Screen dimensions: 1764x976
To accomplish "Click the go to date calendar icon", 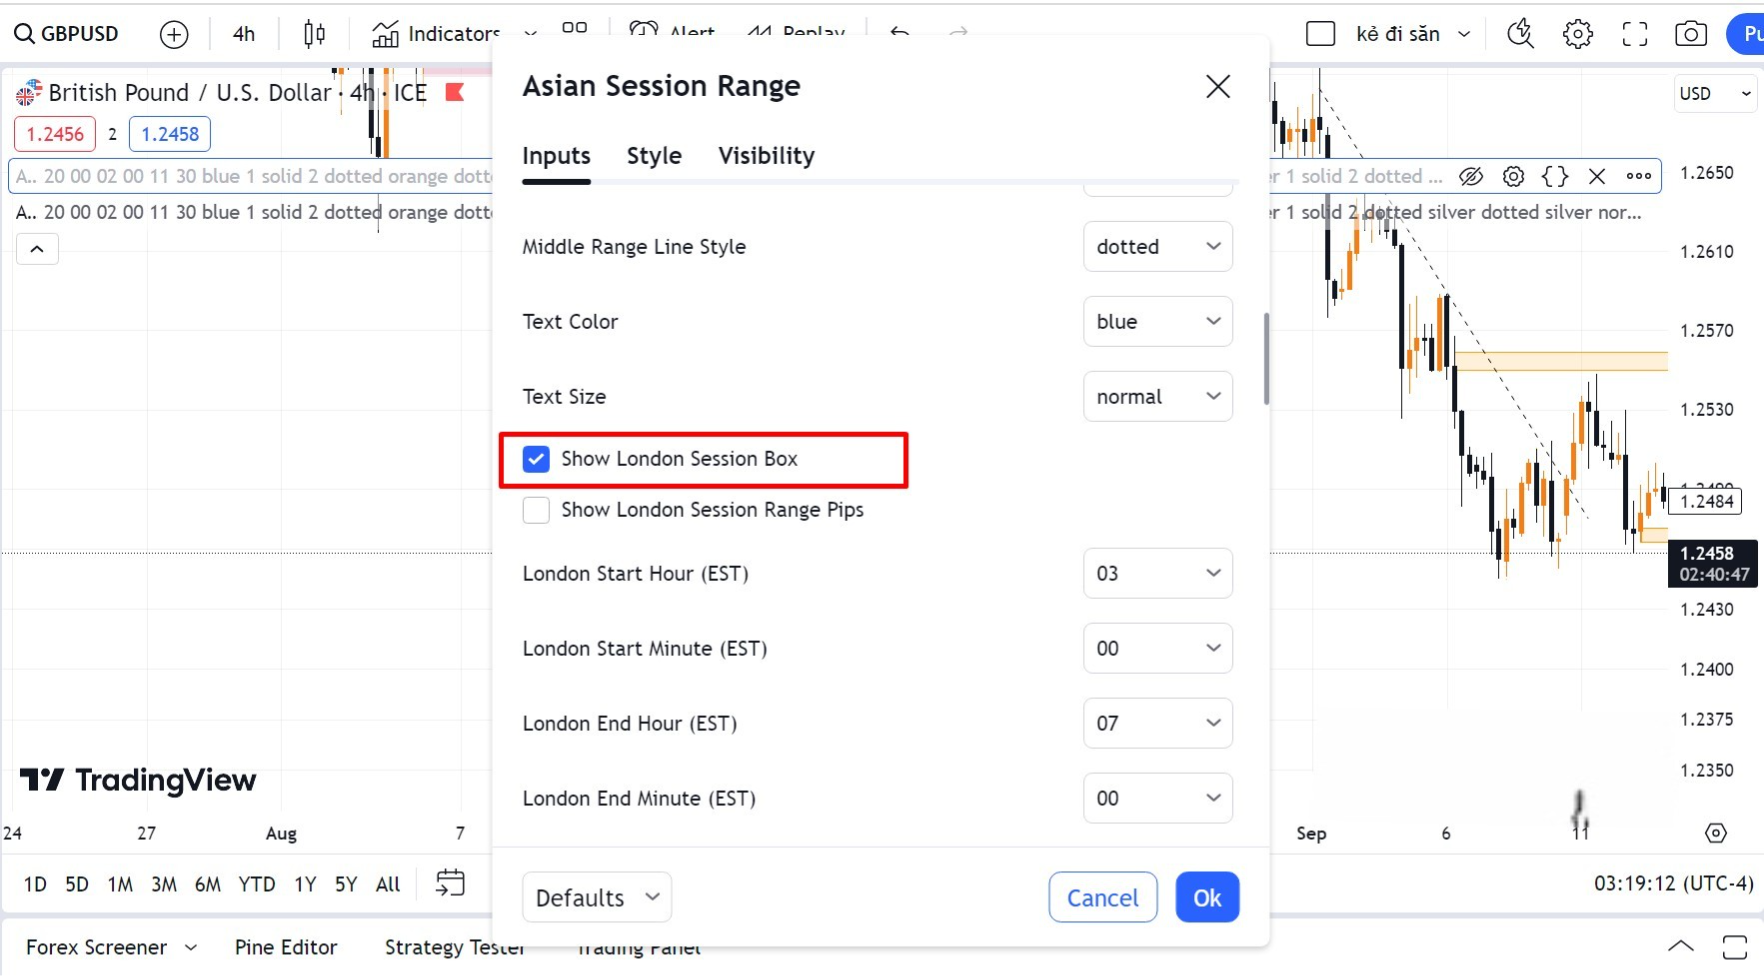I will click(450, 883).
